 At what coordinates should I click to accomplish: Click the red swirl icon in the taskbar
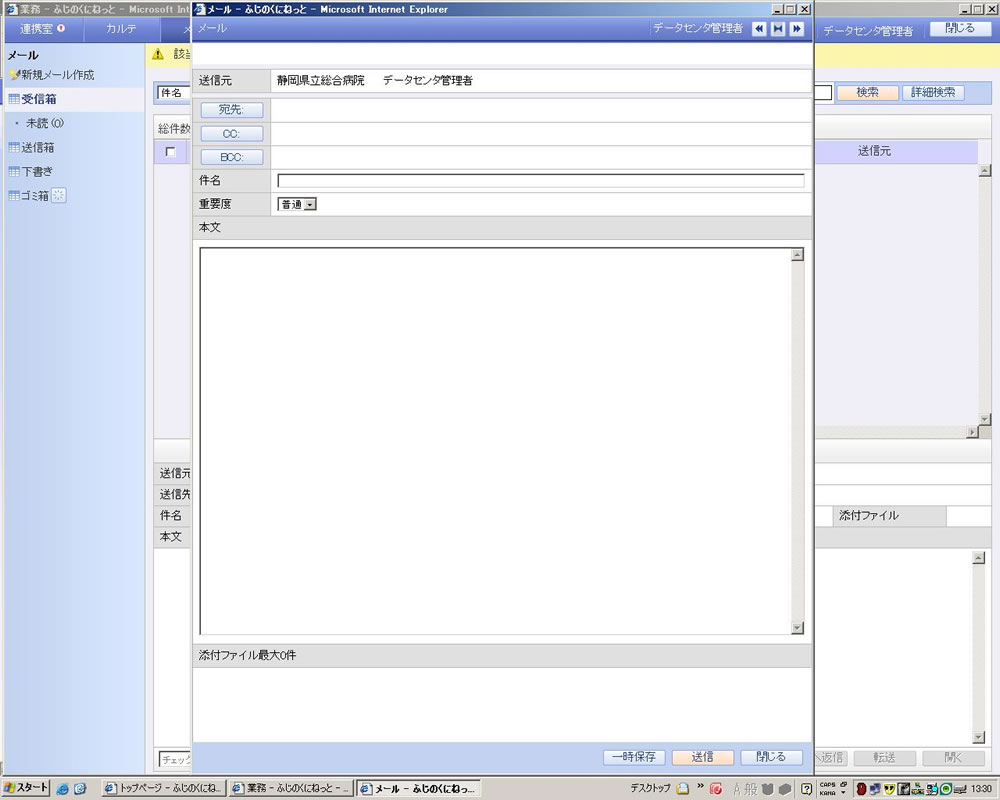[x=716, y=789]
